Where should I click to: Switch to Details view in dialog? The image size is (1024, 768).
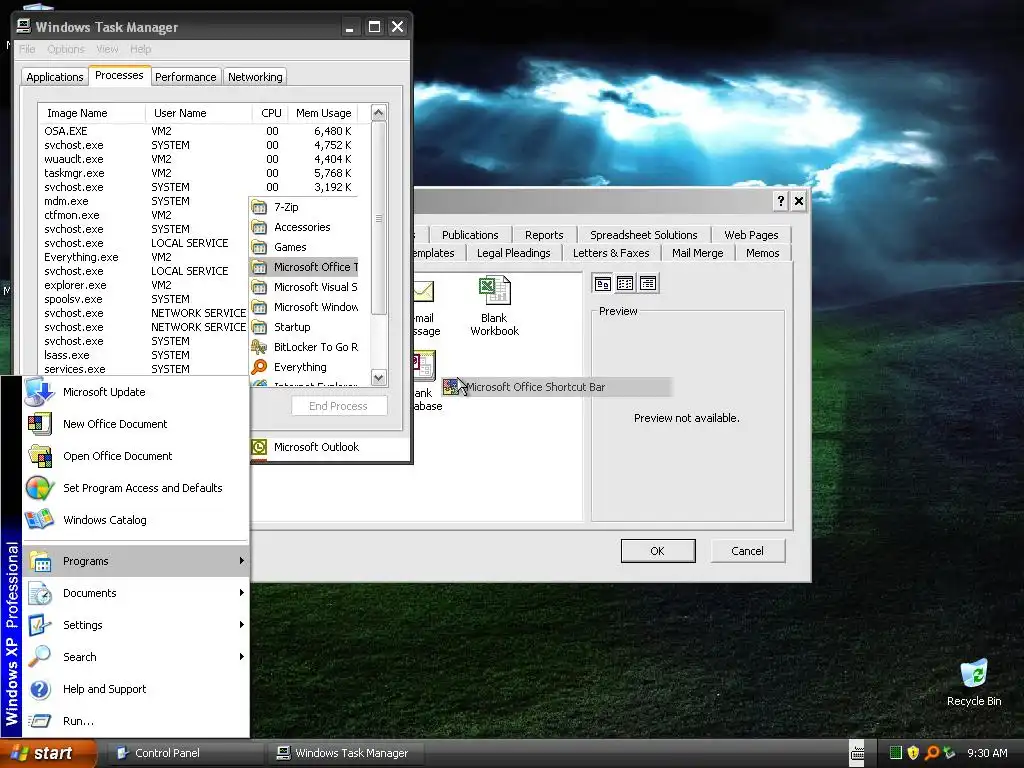coord(648,283)
